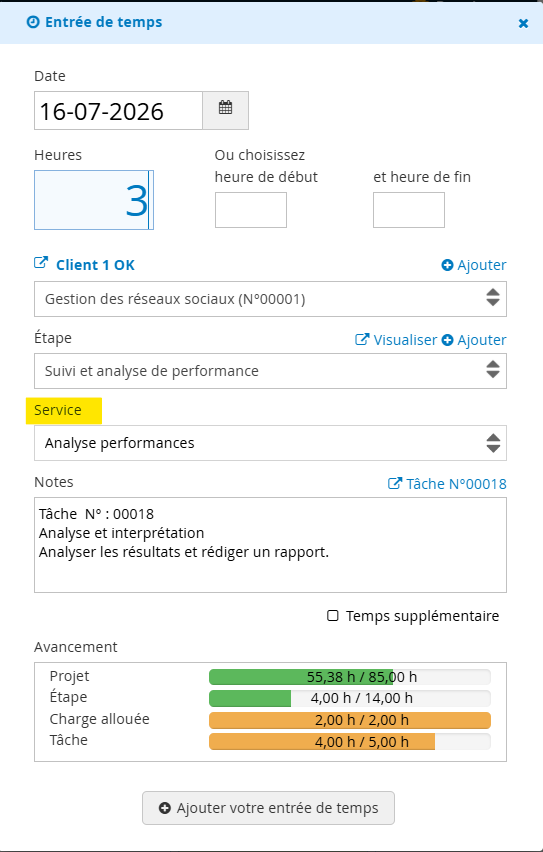Click the Entrée de temps title text
The width and height of the screenshot is (543, 852).
(103, 22)
